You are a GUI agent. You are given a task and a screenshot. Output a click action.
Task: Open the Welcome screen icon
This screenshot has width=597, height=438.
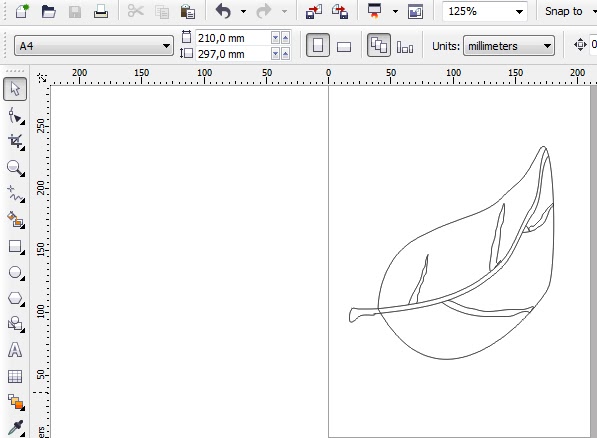(x=415, y=12)
